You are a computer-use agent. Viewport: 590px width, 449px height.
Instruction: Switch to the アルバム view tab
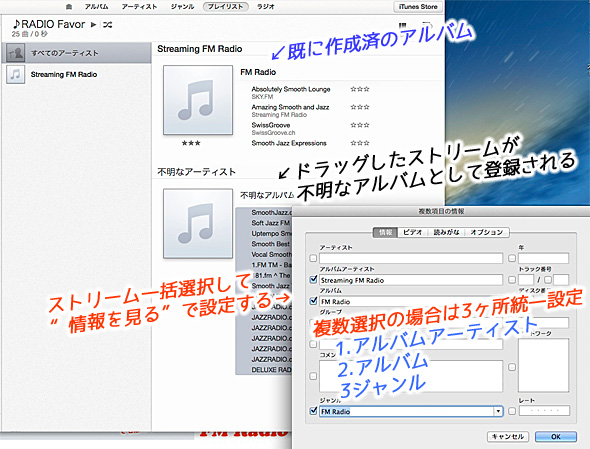pos(96,6)
